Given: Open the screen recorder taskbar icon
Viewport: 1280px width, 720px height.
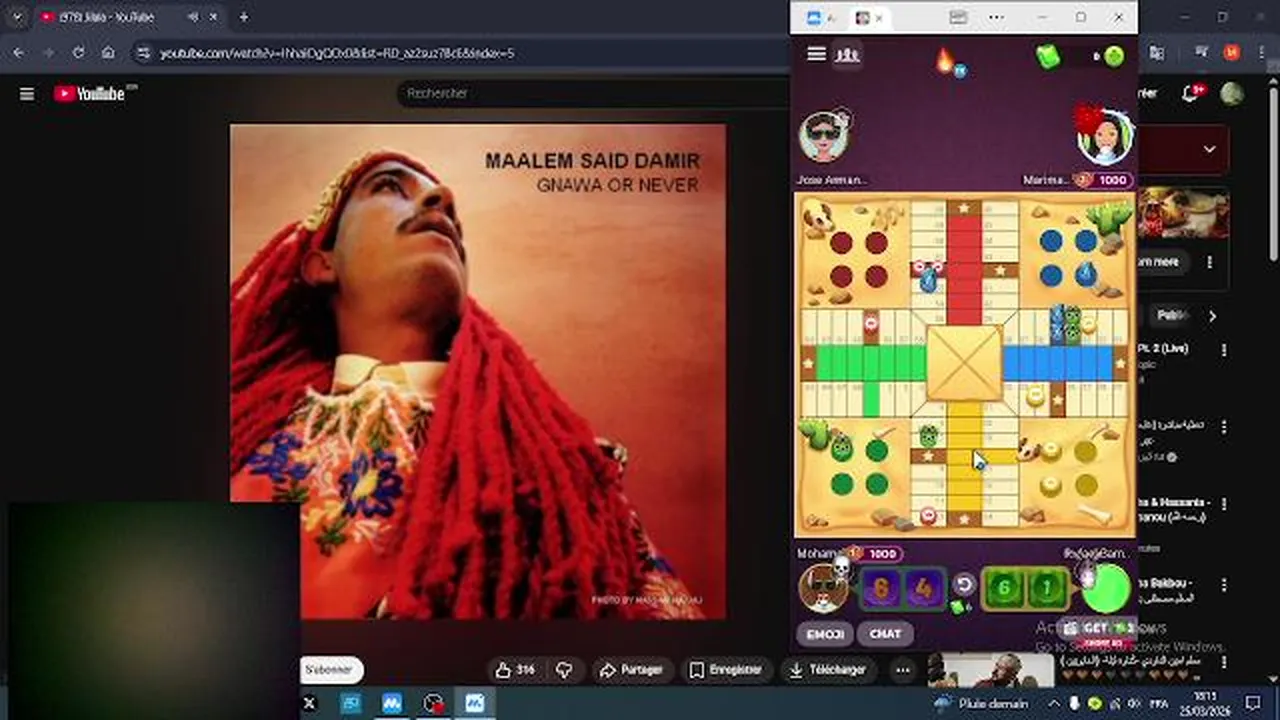Looking at the screenshot, I should pos(433,704).
